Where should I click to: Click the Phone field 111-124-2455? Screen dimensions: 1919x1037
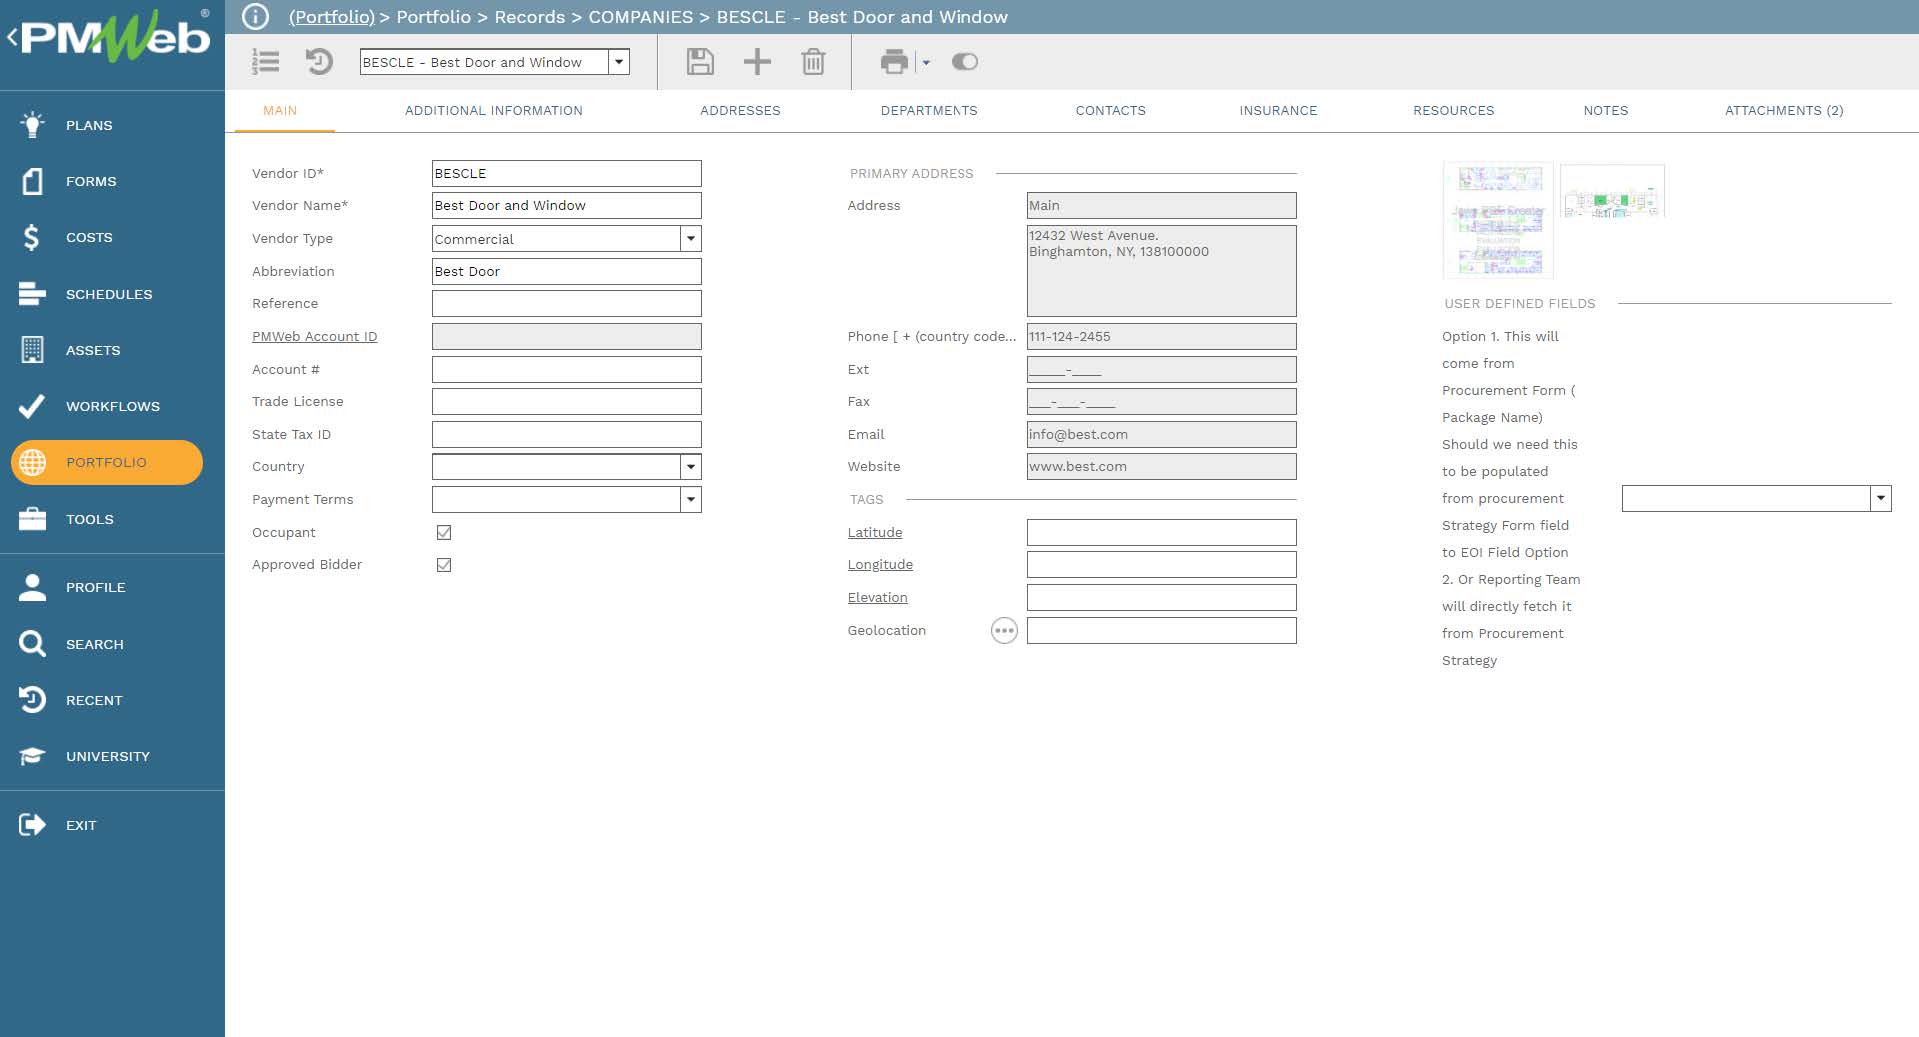coord(1162,337)
